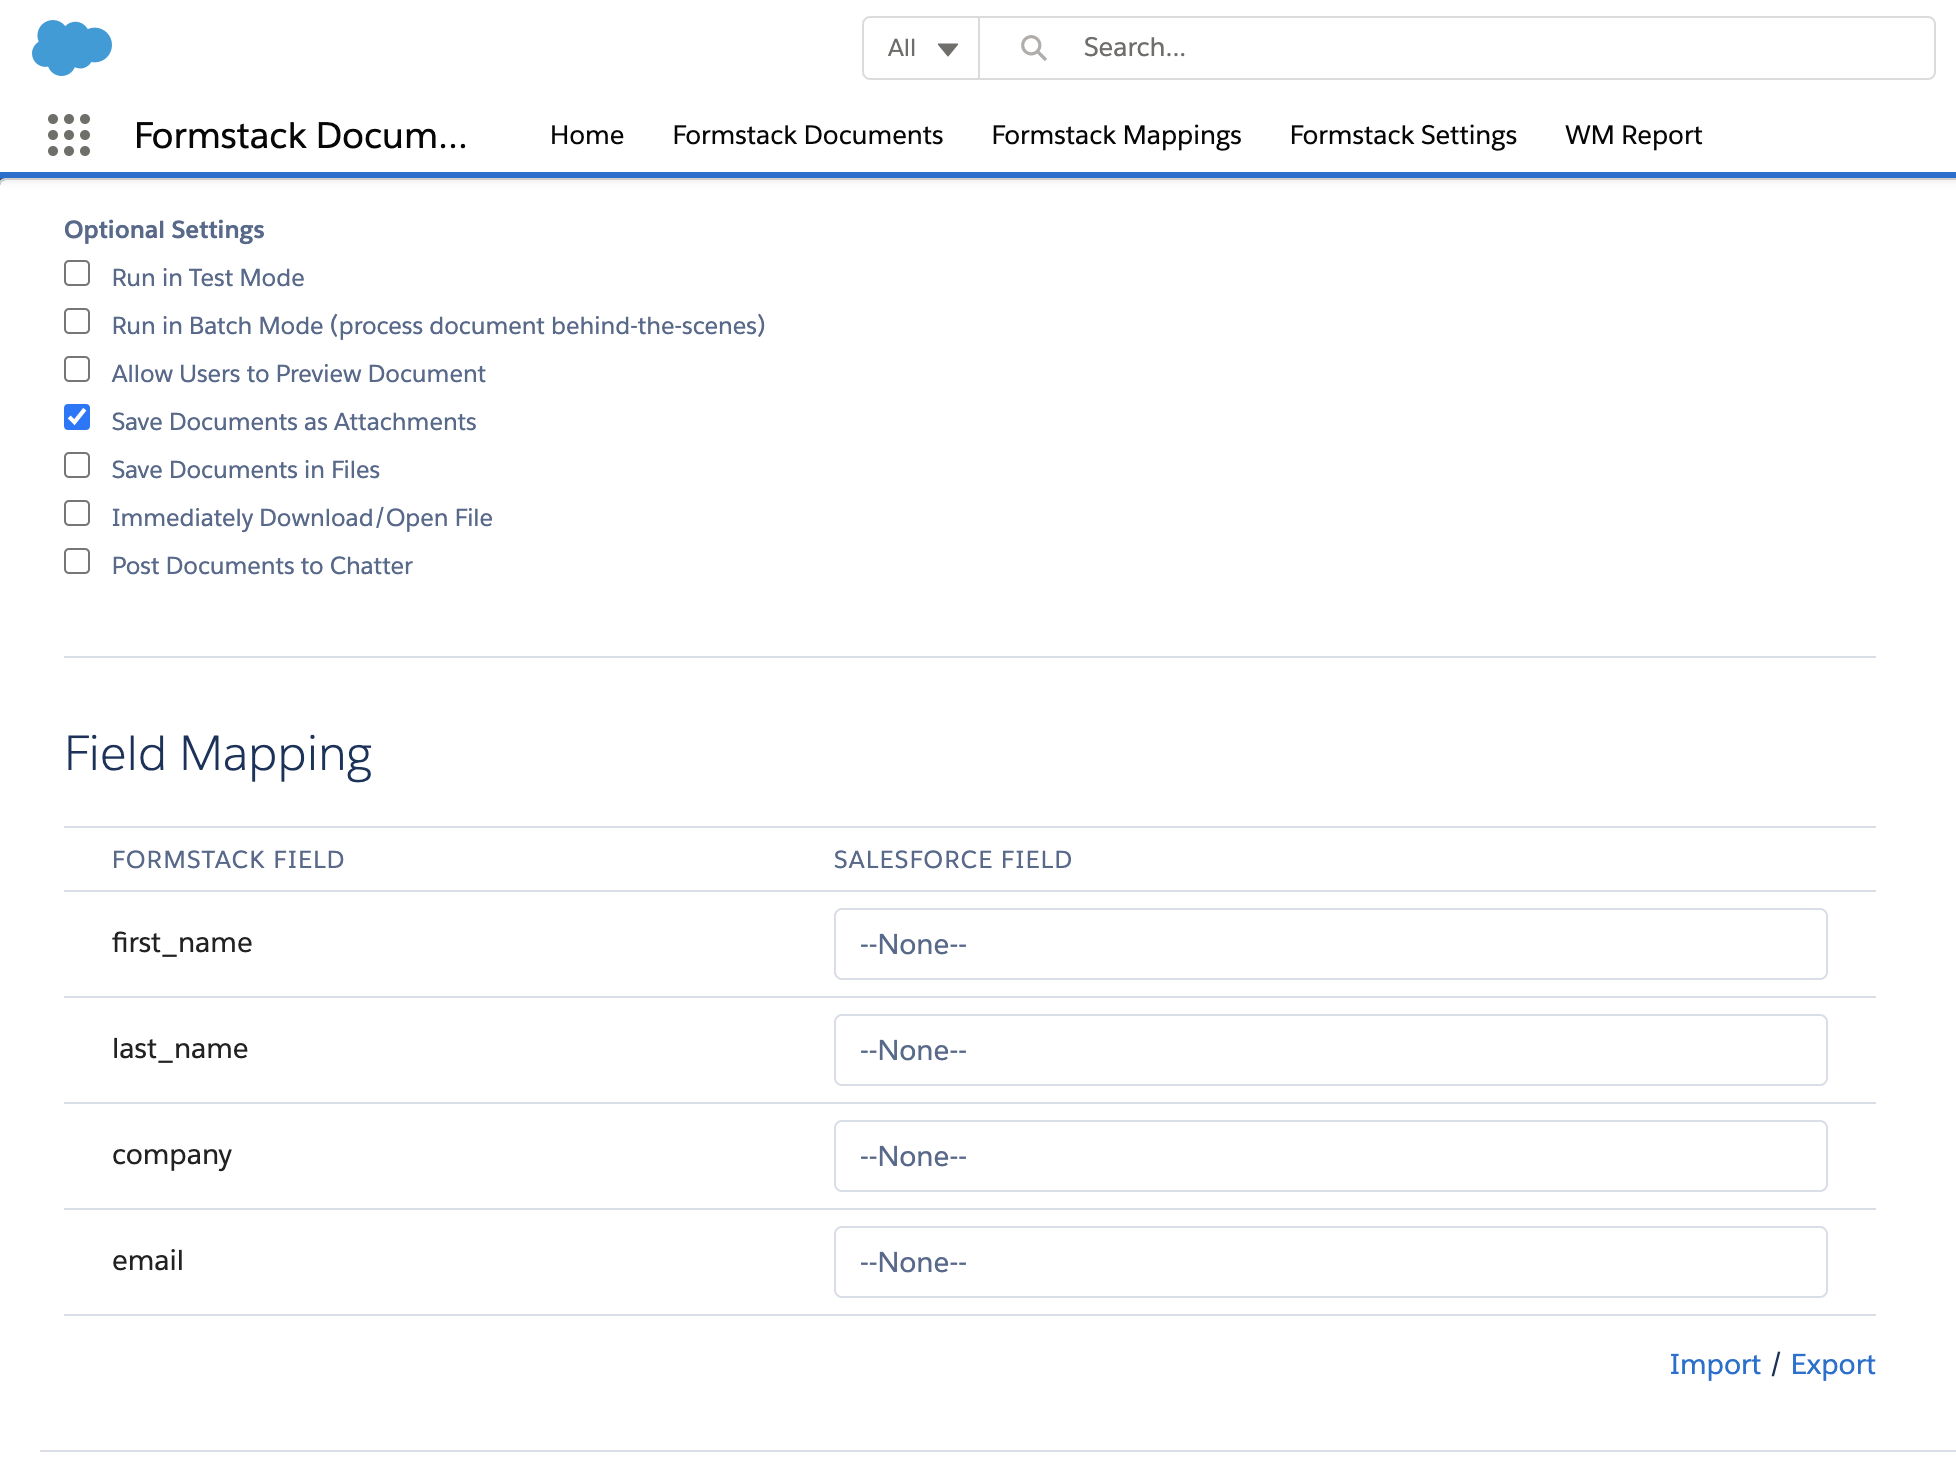Uncheck Save Documents as Attachments
This screenshot has width=1956, height=1468.
(x=77, y=418)
